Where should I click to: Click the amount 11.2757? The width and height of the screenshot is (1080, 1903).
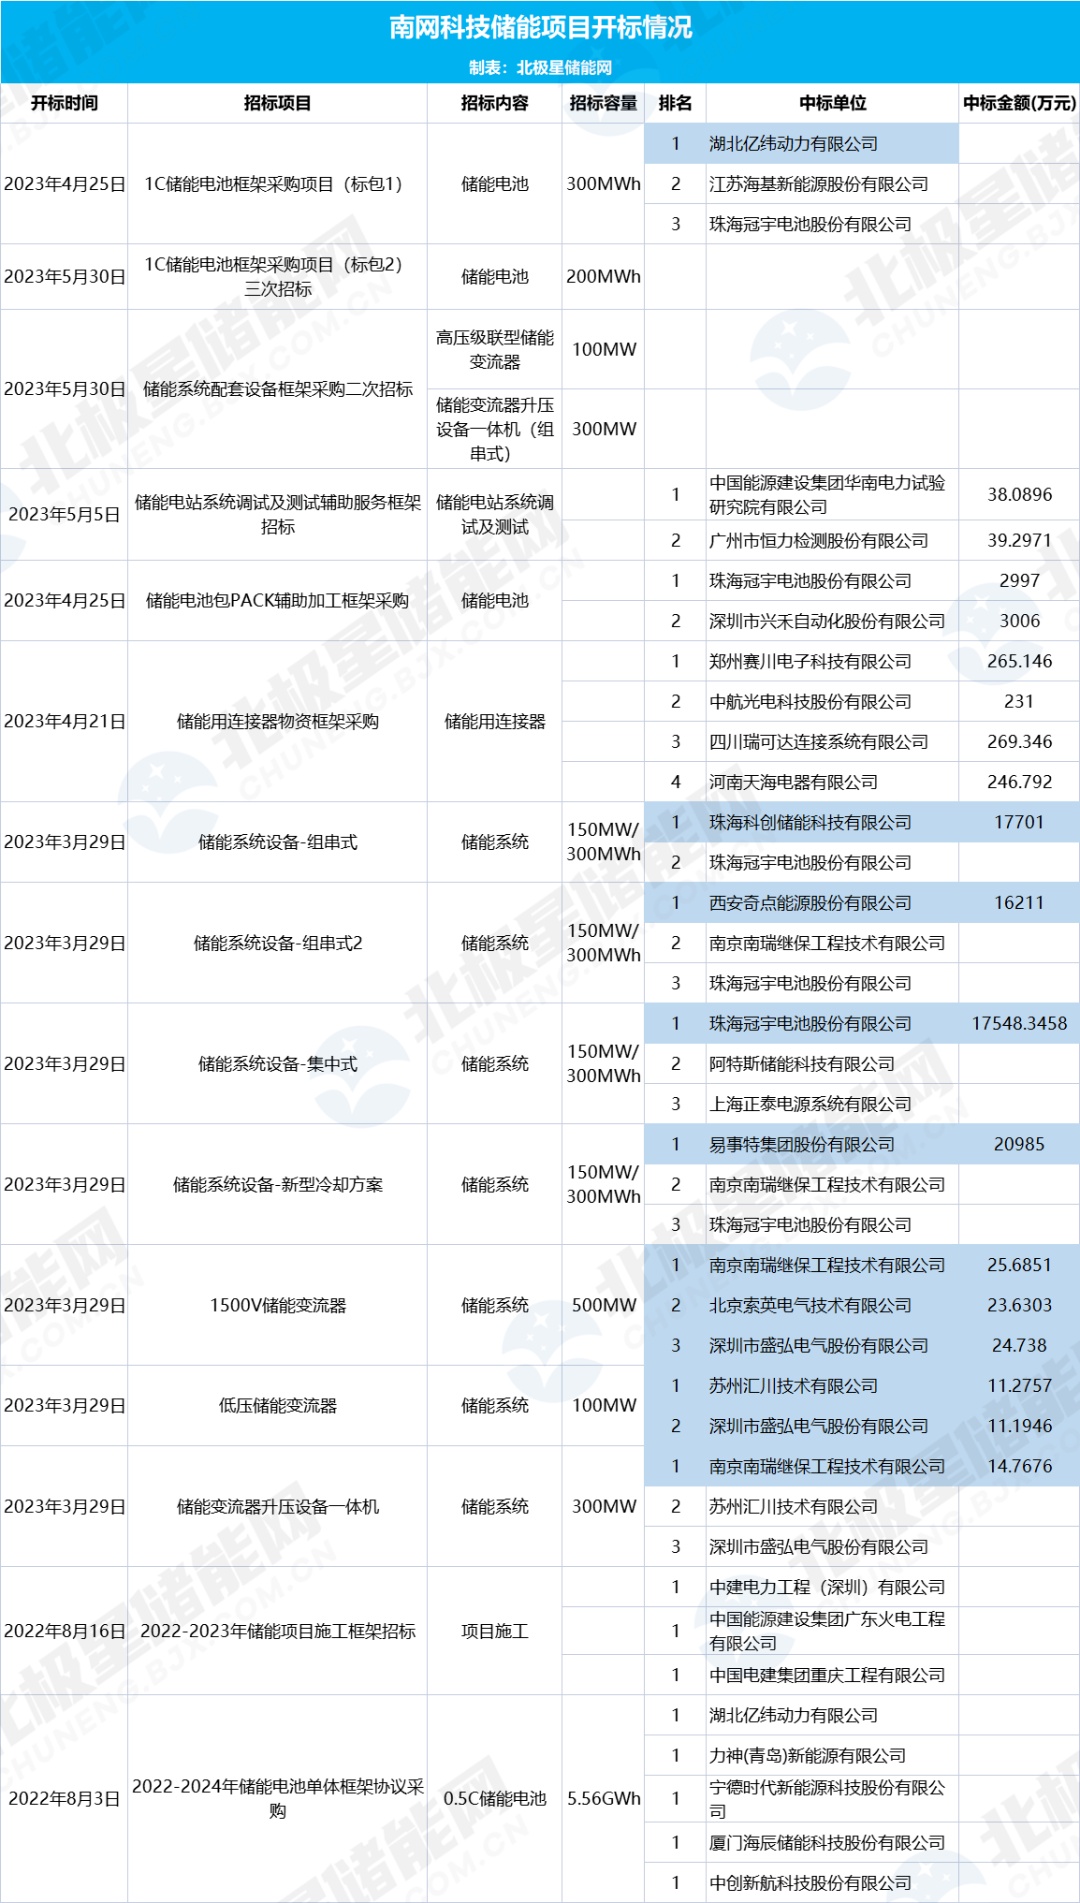1019,1386
